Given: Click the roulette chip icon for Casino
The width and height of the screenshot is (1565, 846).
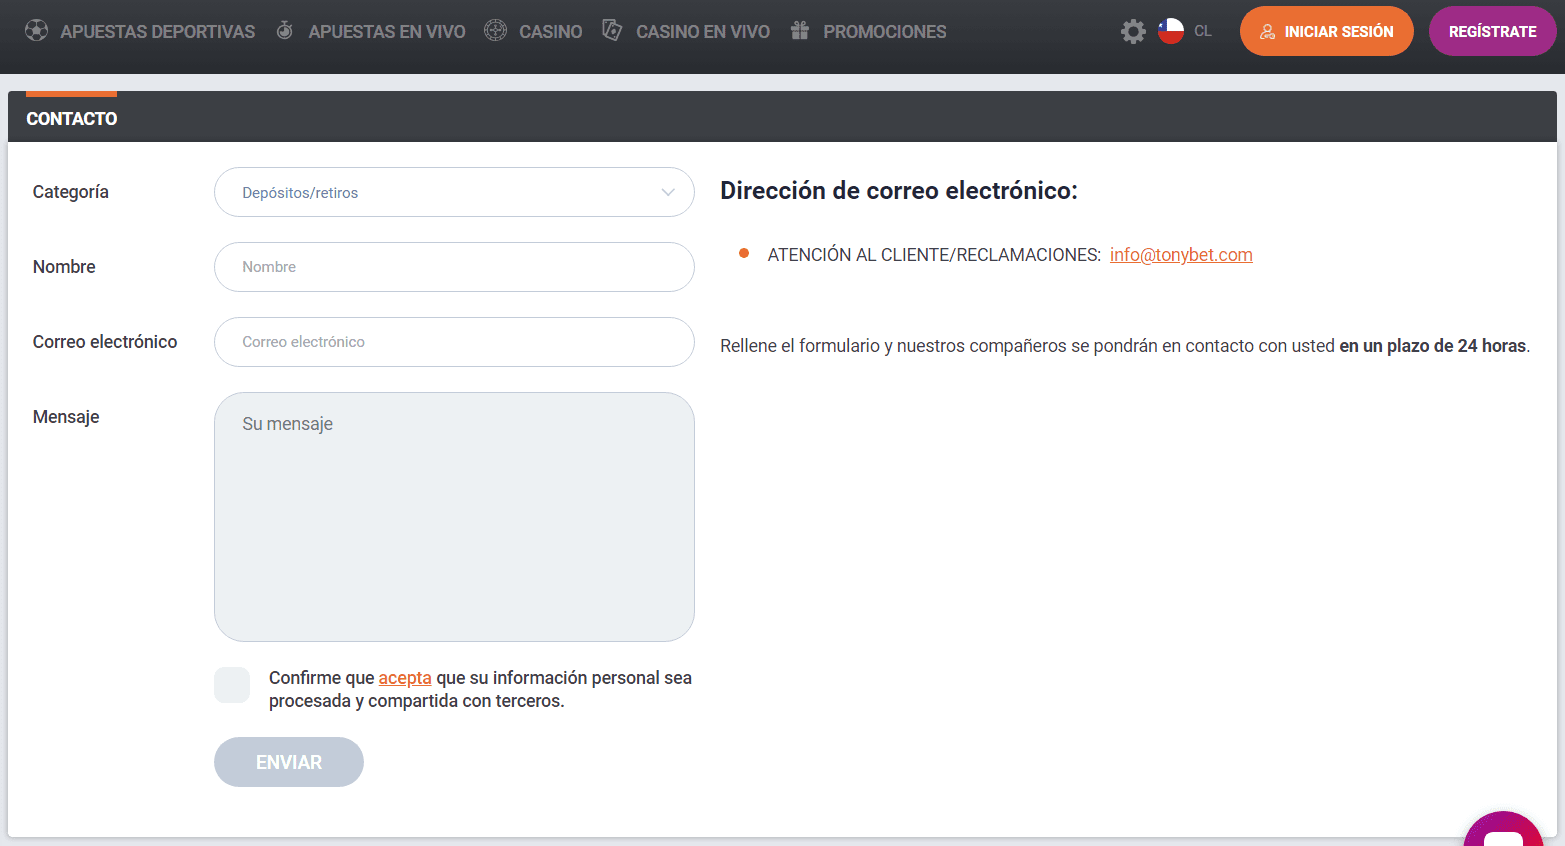Looking at the screenshot, I should [x=495, y=30].
